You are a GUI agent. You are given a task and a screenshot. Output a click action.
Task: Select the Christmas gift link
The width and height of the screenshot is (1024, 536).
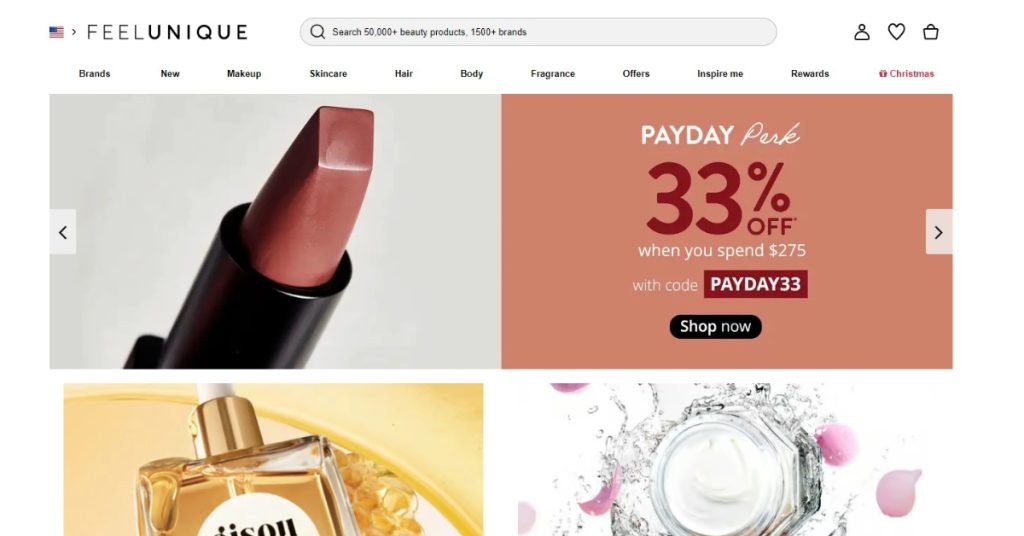pos(906,74)
